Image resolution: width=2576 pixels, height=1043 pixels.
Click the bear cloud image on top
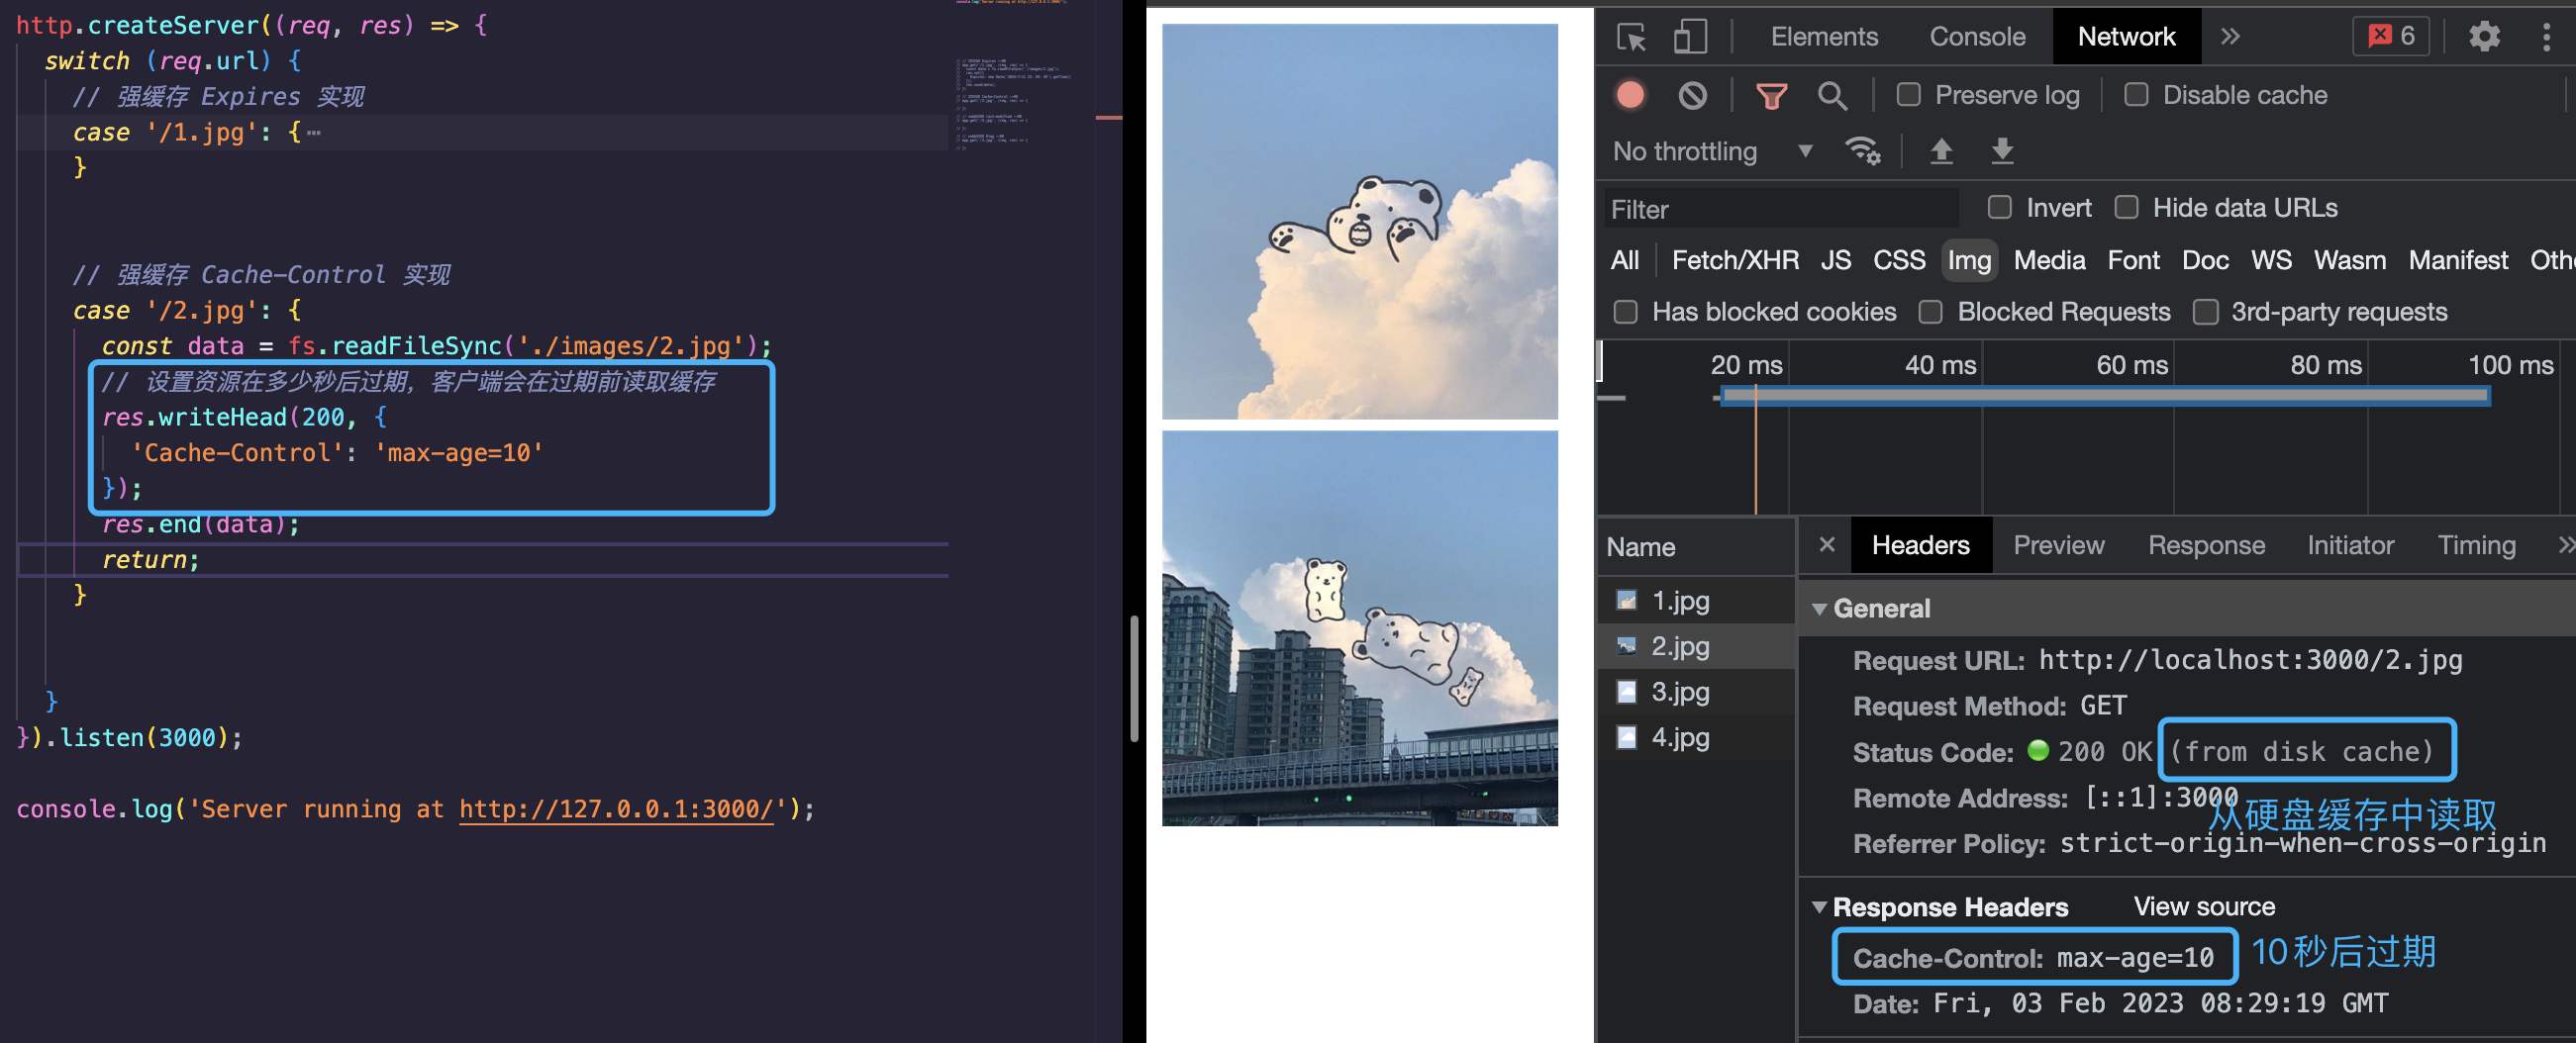tap(1359, 221)
